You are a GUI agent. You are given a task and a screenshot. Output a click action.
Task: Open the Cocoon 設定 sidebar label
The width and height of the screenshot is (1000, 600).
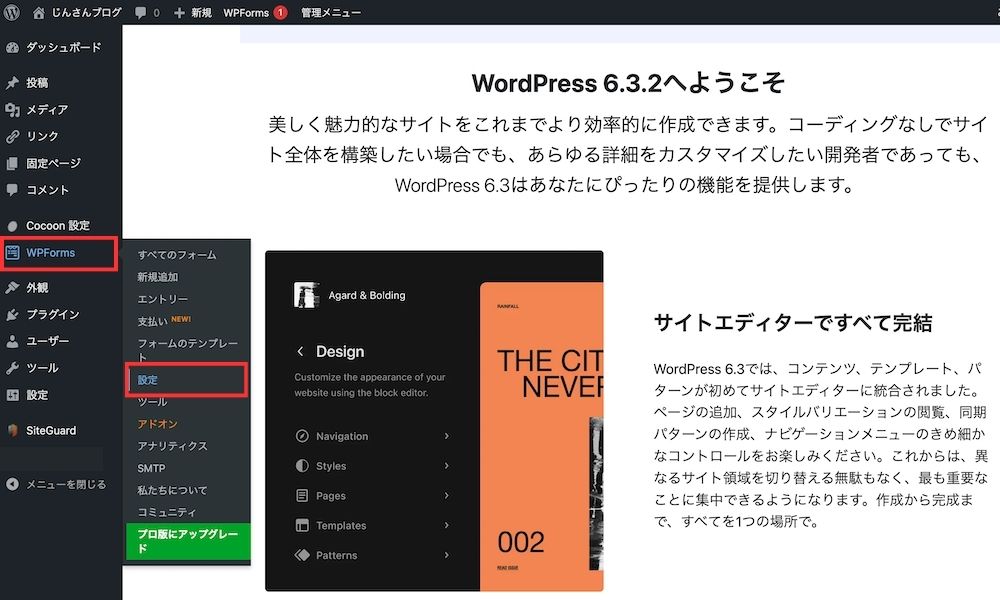tap(58, 226)
